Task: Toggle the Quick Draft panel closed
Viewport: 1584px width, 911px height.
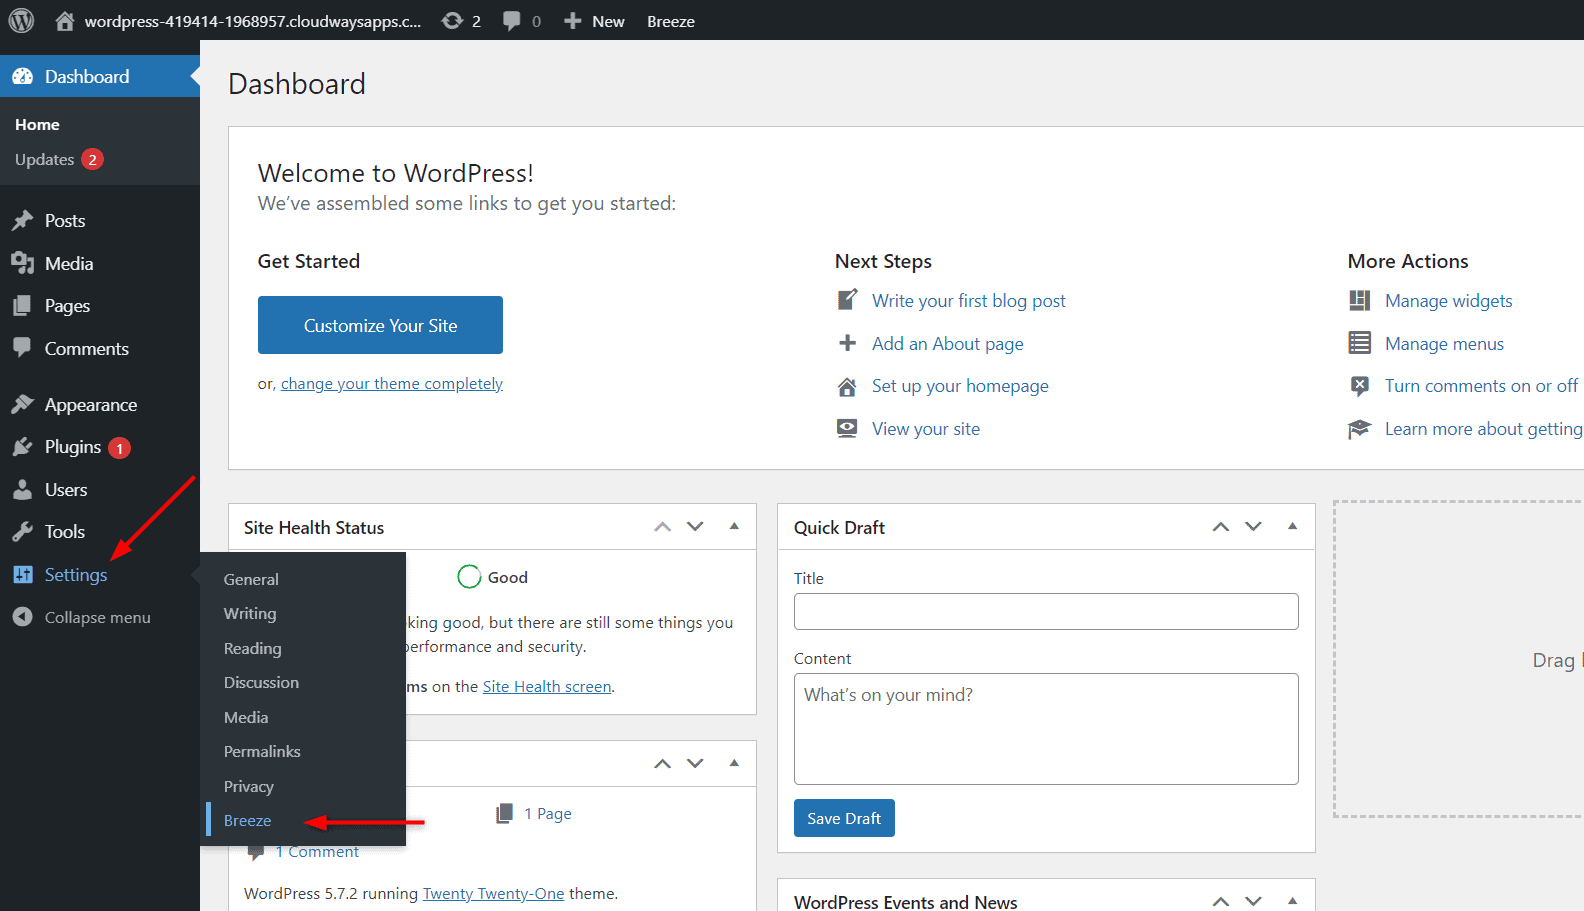Action: [x=1292, y=527]
